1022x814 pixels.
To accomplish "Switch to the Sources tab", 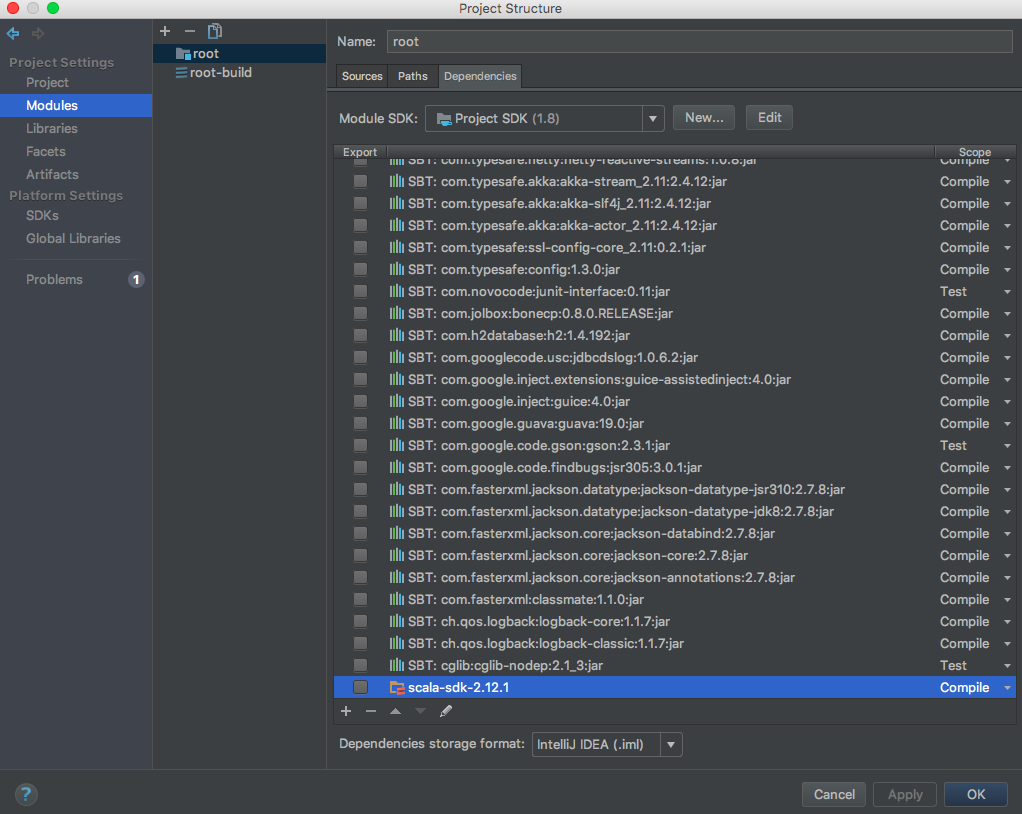I will click(x=362, y=76).
